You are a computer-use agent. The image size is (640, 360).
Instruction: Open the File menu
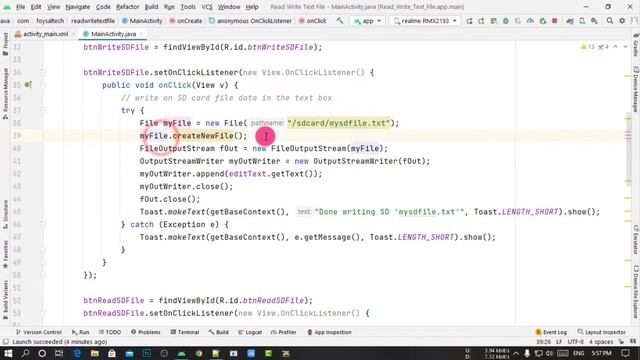click(x=20, y=7)
